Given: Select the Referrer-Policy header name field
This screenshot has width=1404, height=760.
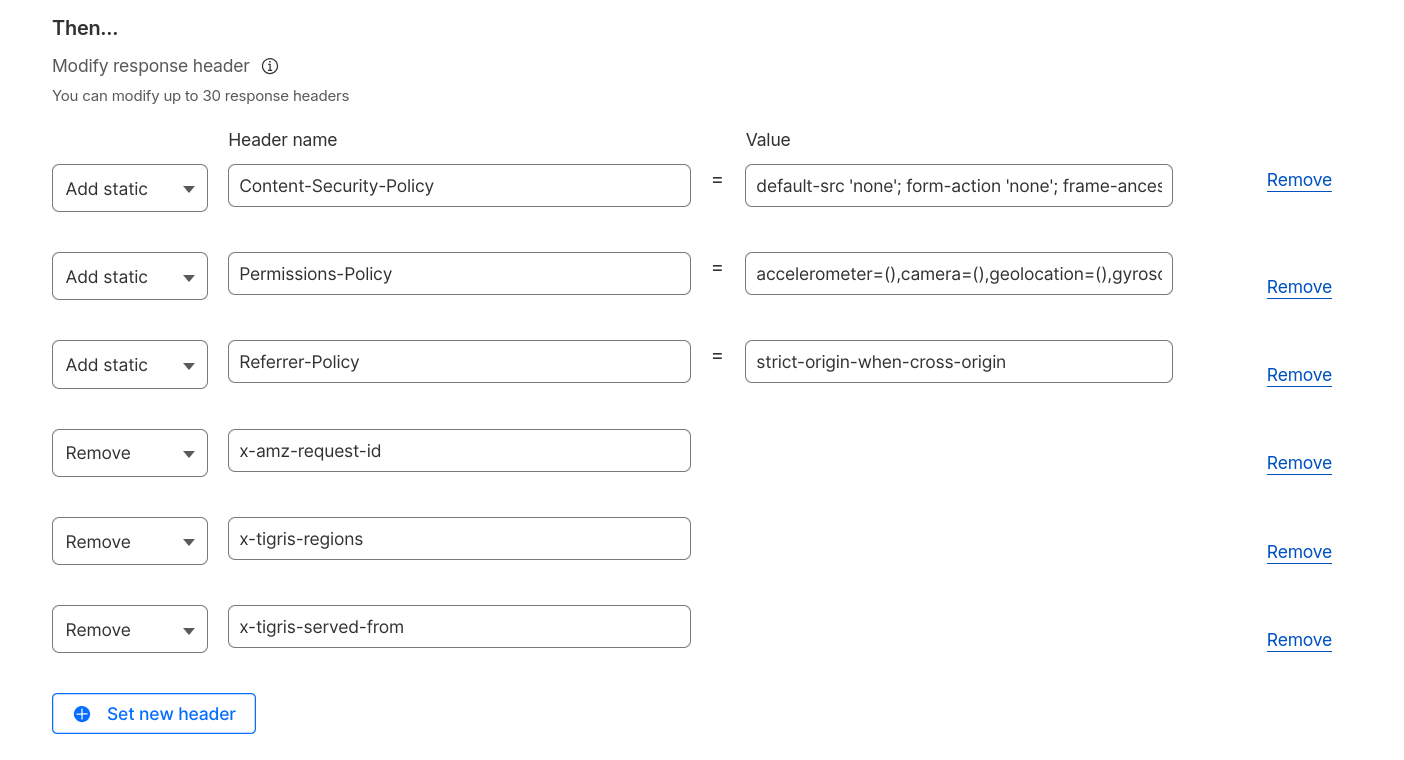Looking at the screenshot, I should pyautogui.click(x=459, y=362).
